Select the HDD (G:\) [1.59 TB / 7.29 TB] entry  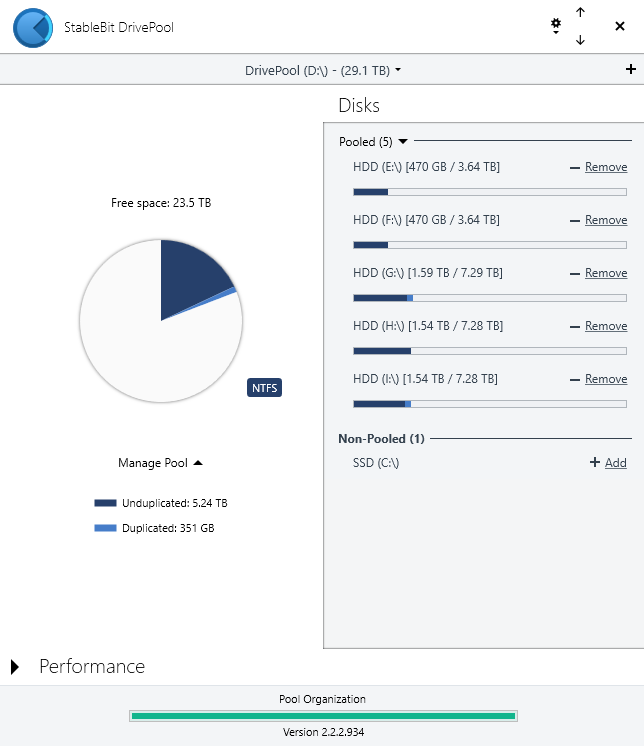pos(428,273)
